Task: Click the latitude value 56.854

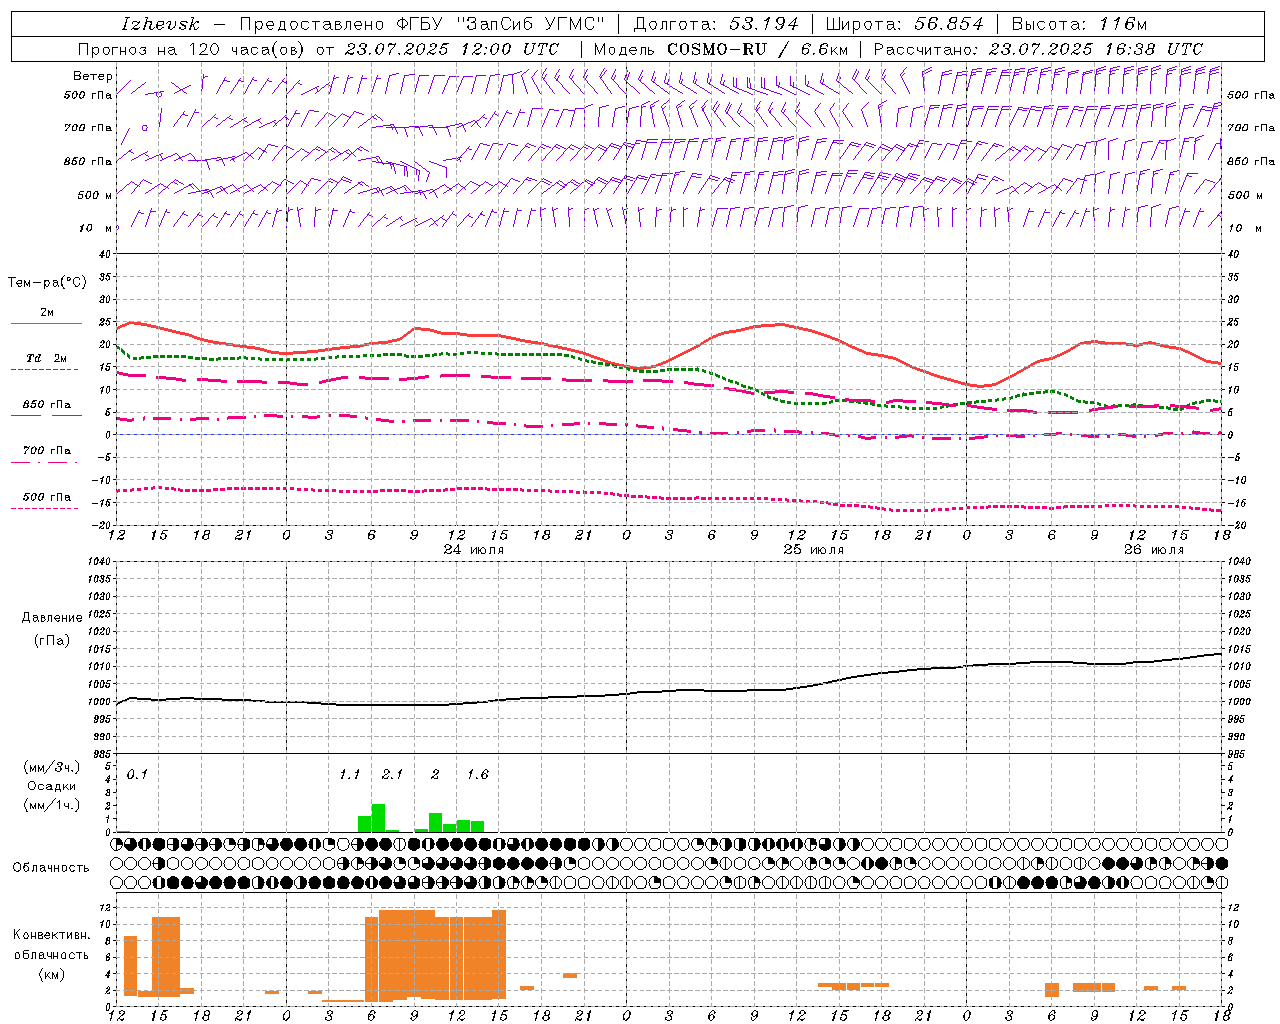Action: click(948, 24)
